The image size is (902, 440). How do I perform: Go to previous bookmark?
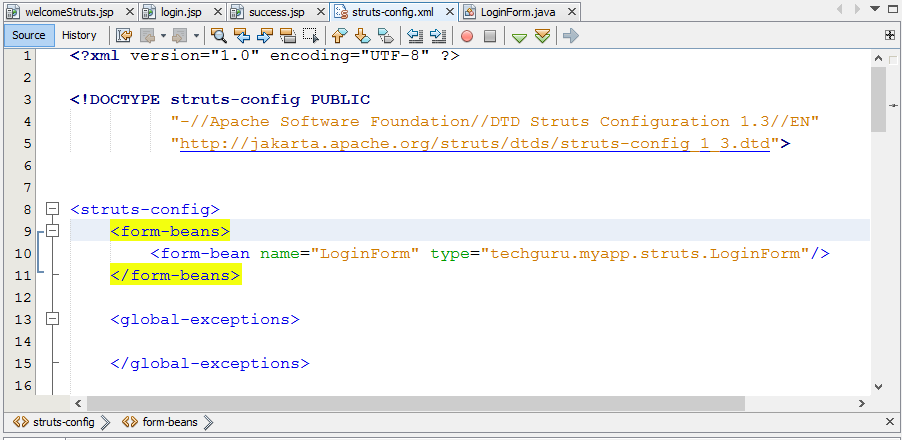[x=339, y=36]
